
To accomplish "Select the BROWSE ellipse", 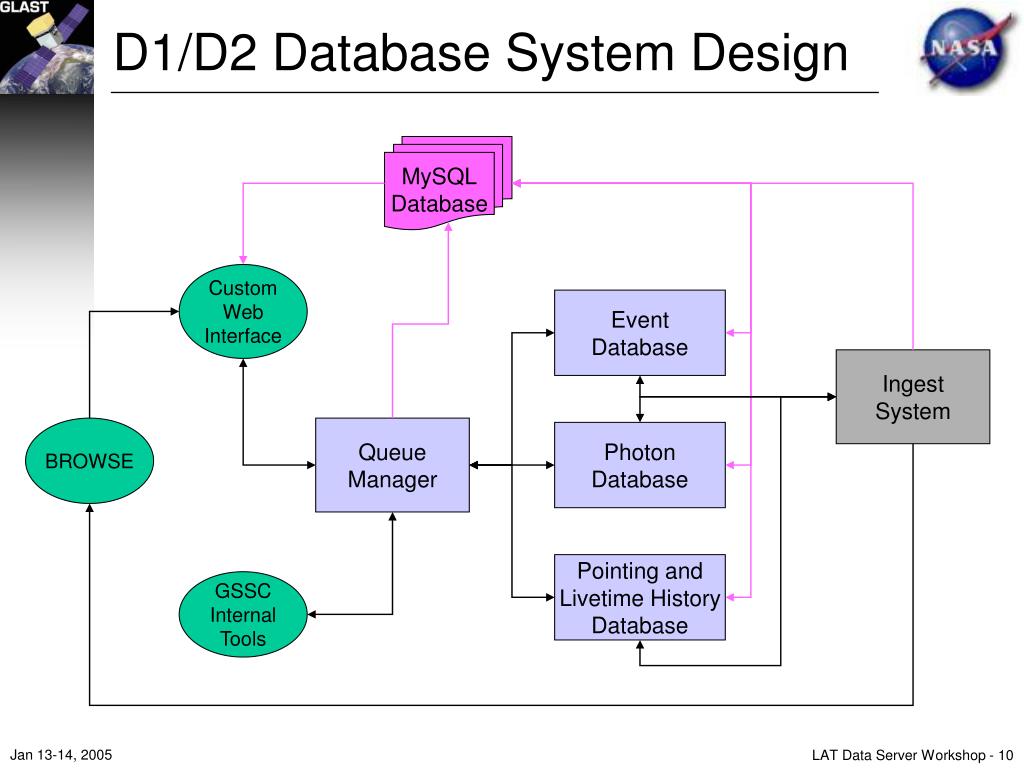I will pos(89,460).
